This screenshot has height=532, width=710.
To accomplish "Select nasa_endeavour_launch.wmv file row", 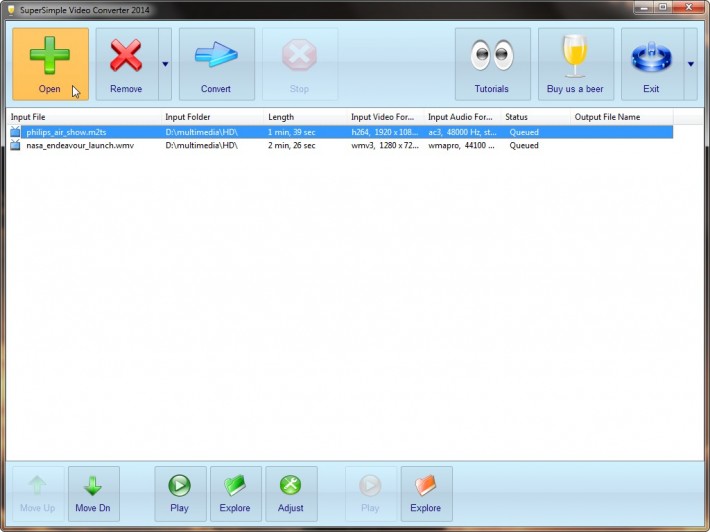I will point(340,145).
